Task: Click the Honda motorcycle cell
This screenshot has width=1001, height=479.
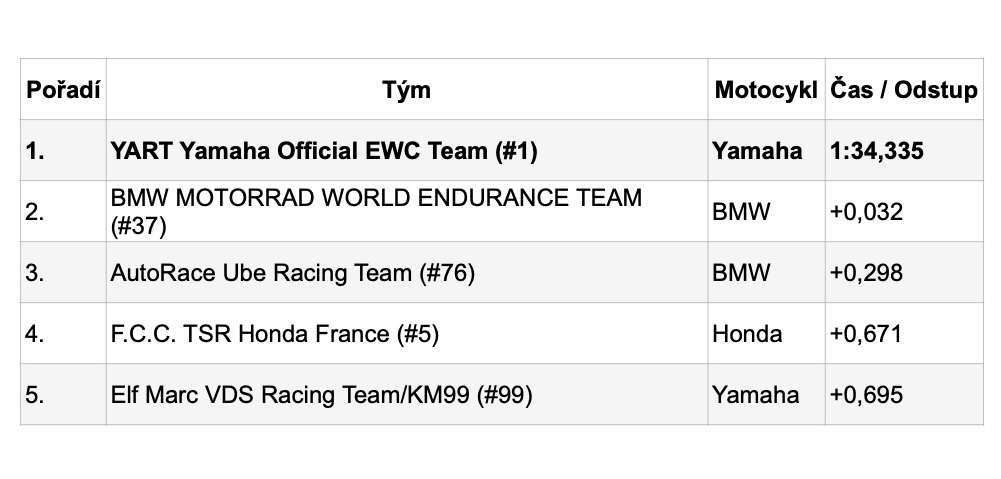Action: 766,333
